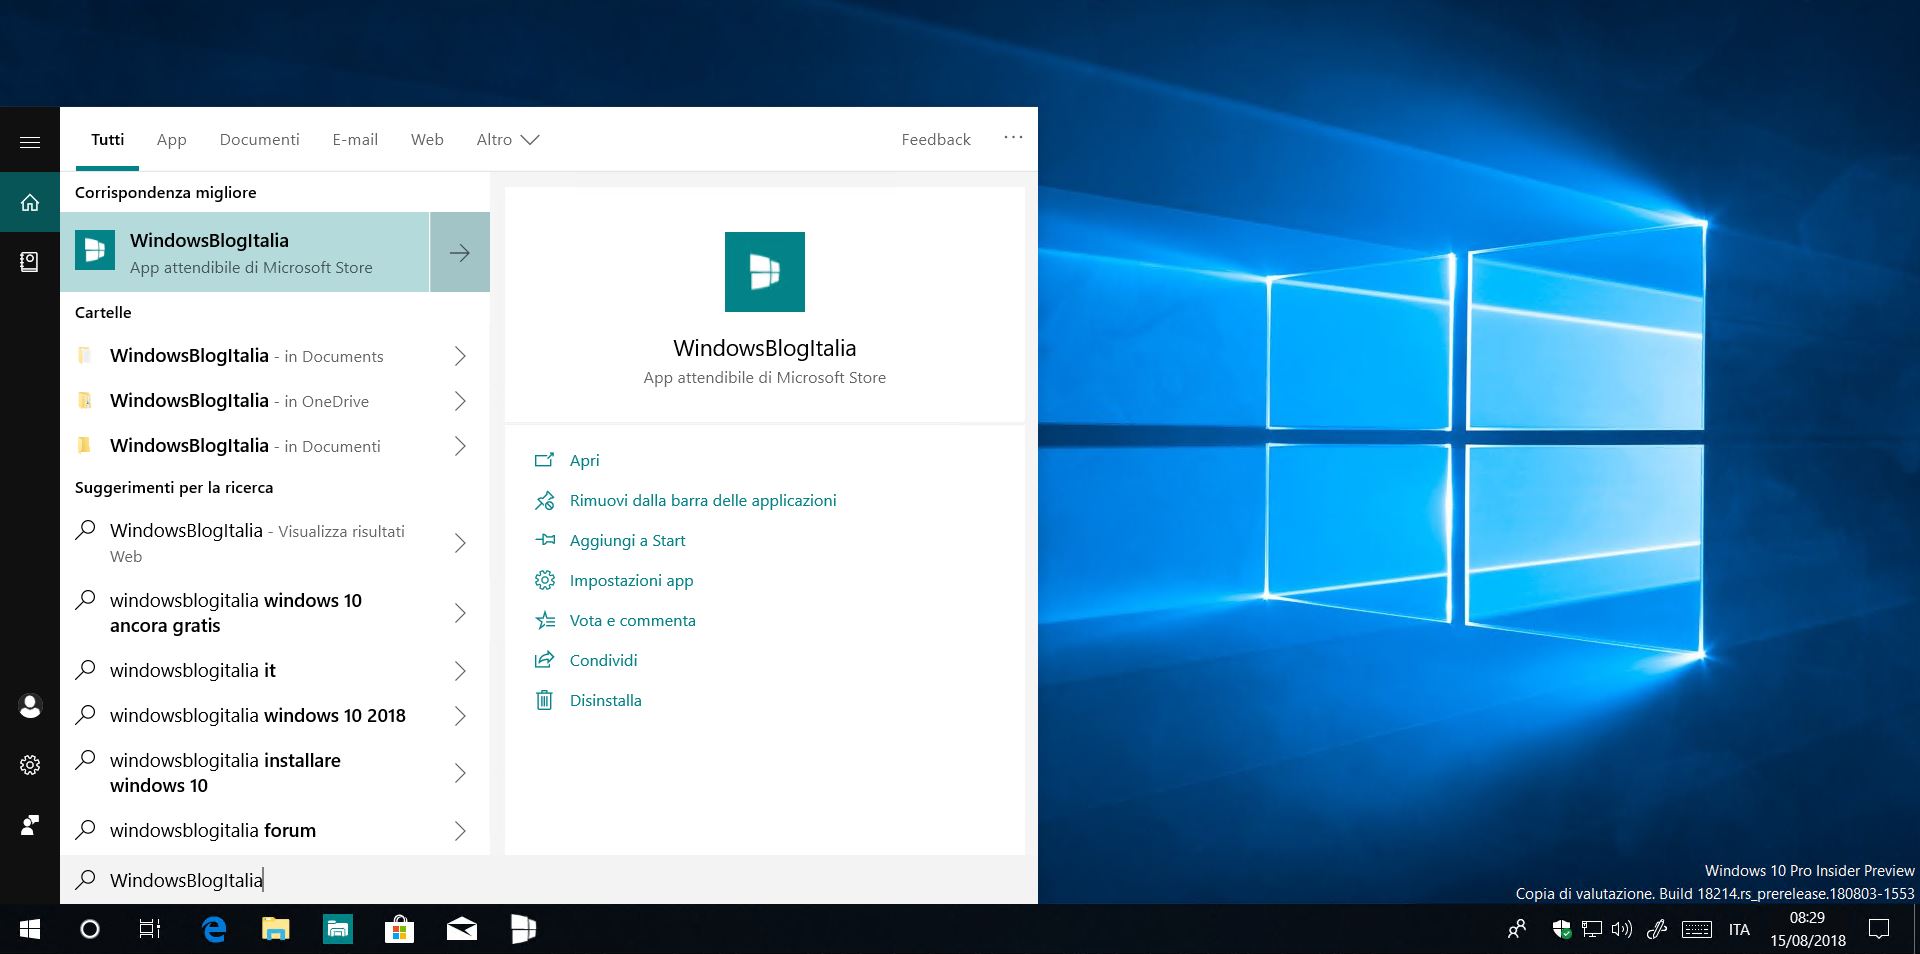The image size is (1920, 954).
Task: Expand the Altro dropdown
Action: coord(508,139)
